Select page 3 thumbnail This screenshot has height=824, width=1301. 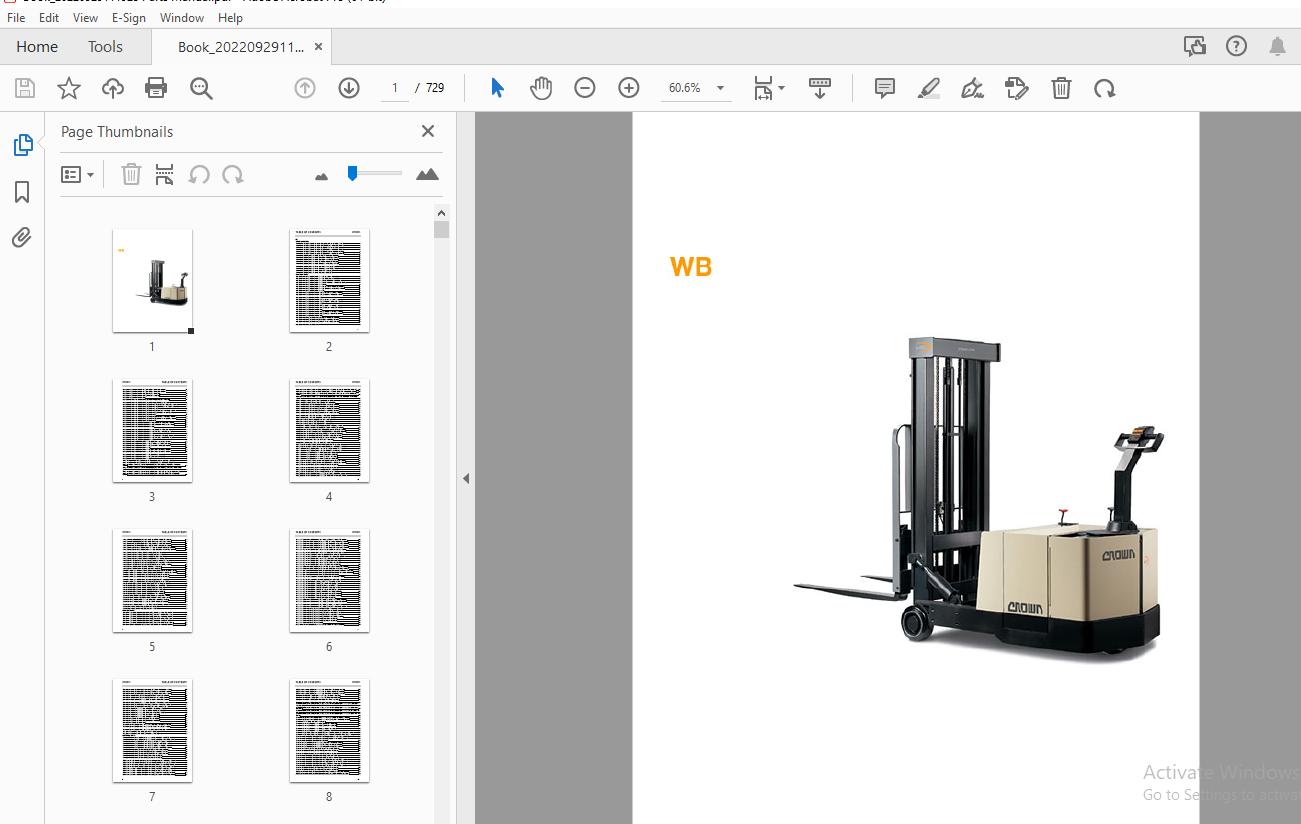click(152, 431)
